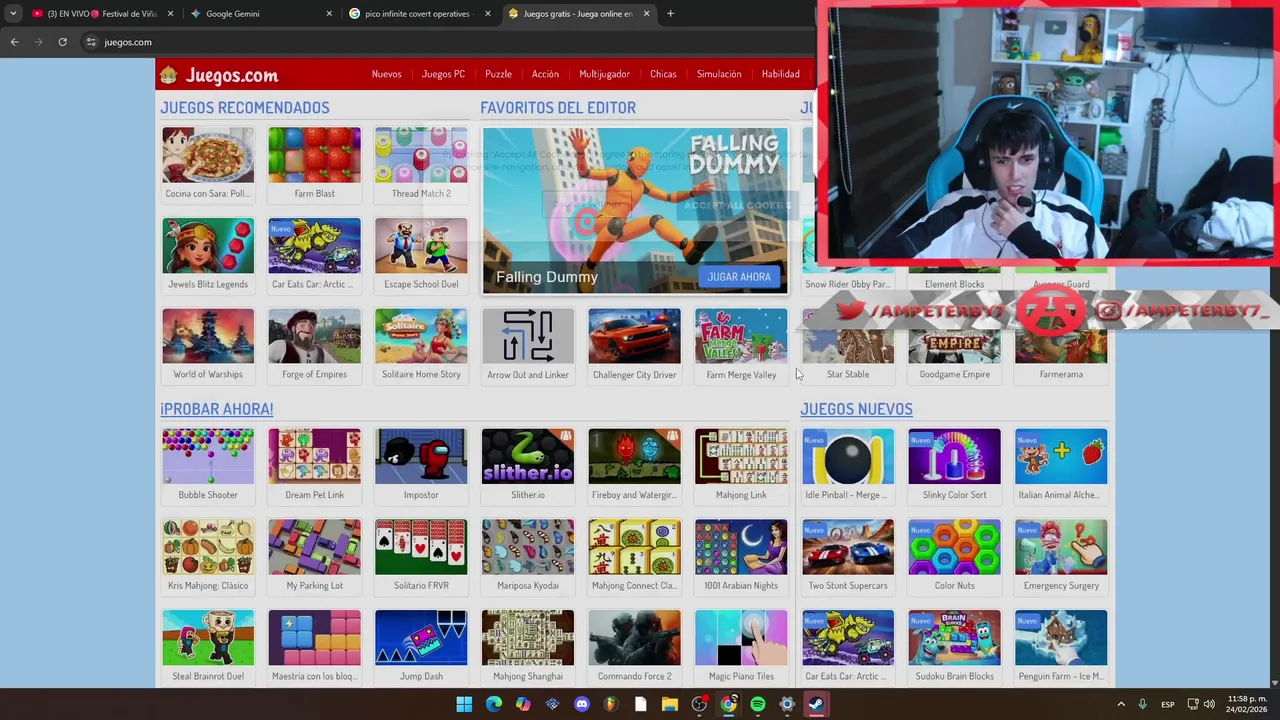Click the Juegos.com logo

(x=219, y=75)
